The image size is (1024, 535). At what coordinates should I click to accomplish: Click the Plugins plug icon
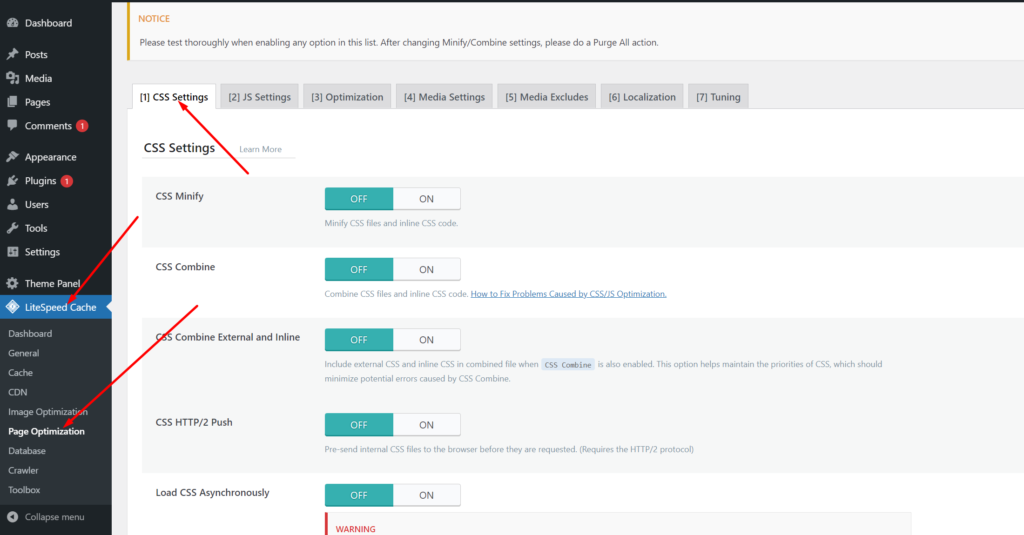pyautogui.click(x=12, y=181)
